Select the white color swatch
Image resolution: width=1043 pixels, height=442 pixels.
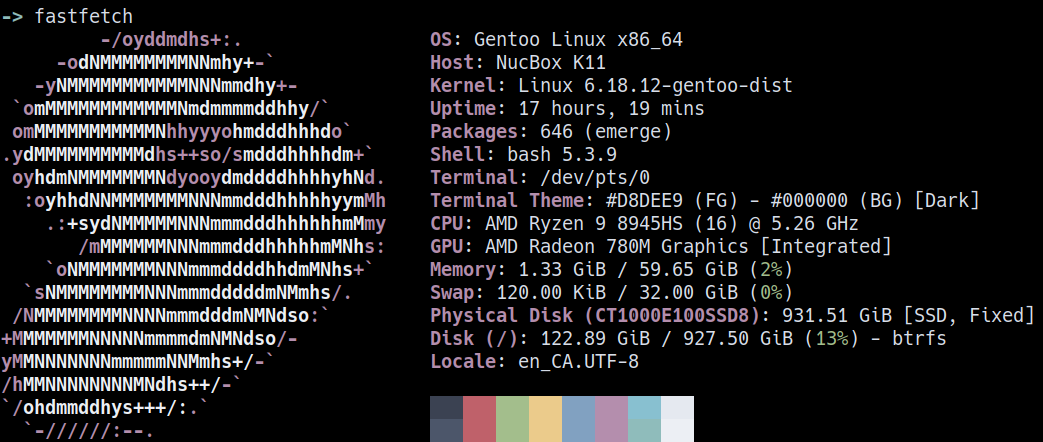click(x=677, y=418)
